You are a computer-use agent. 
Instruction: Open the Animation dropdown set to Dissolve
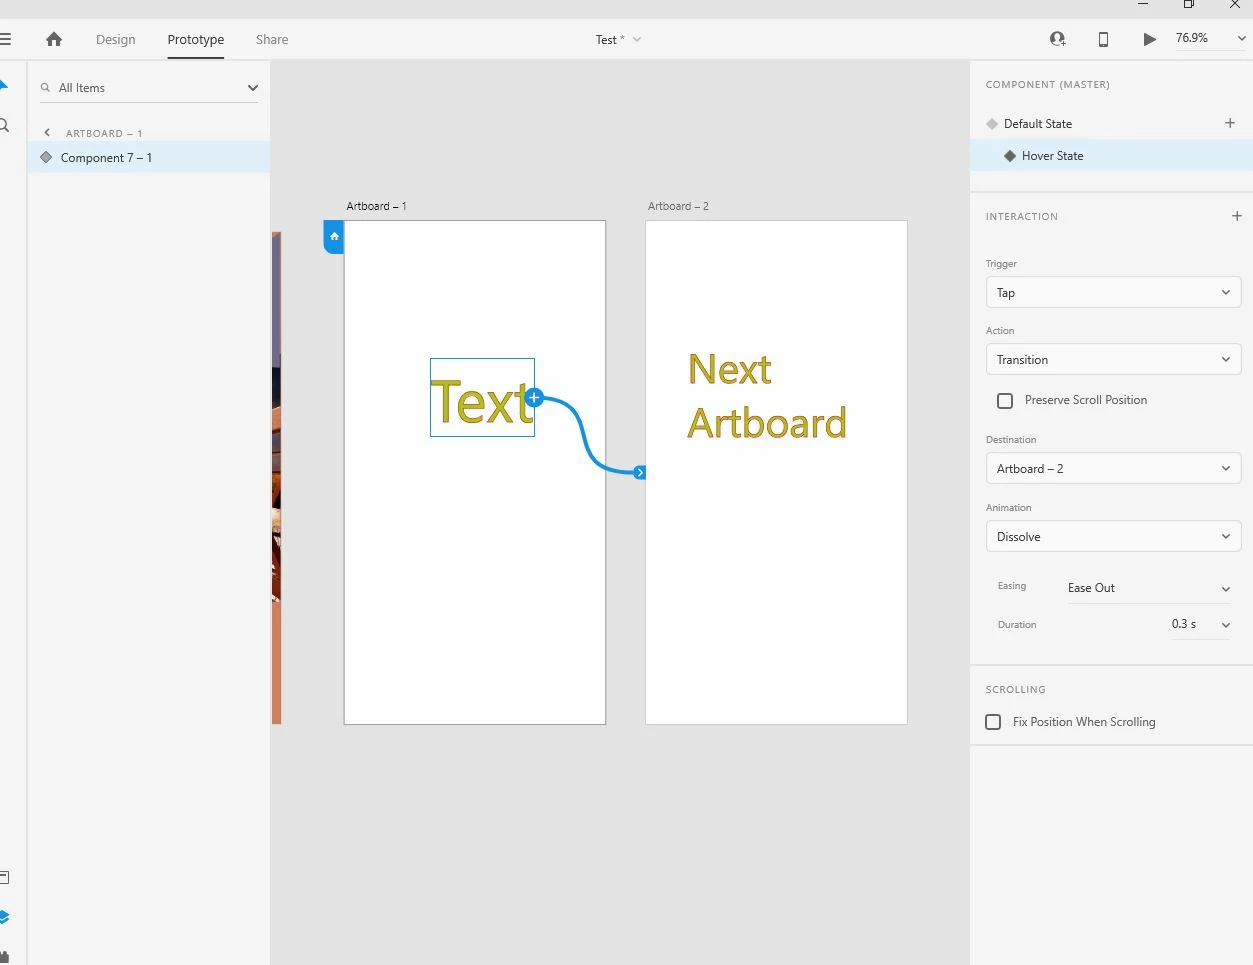1113,536
